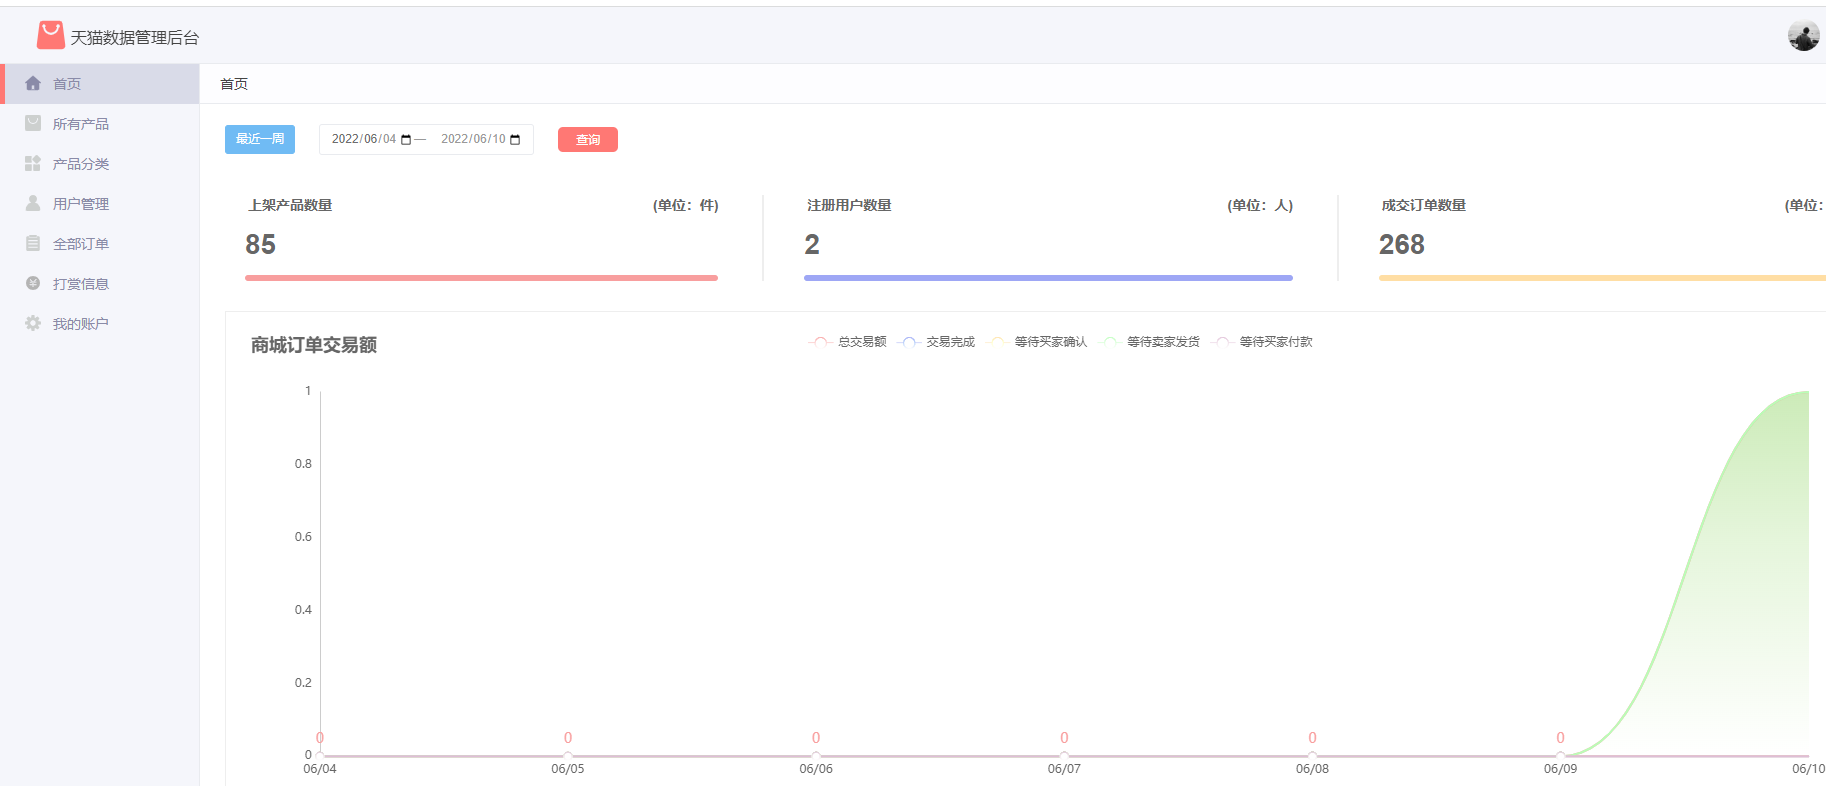Click the 成交订单数量 label
1826x786 pixels.
[1424, 205]
